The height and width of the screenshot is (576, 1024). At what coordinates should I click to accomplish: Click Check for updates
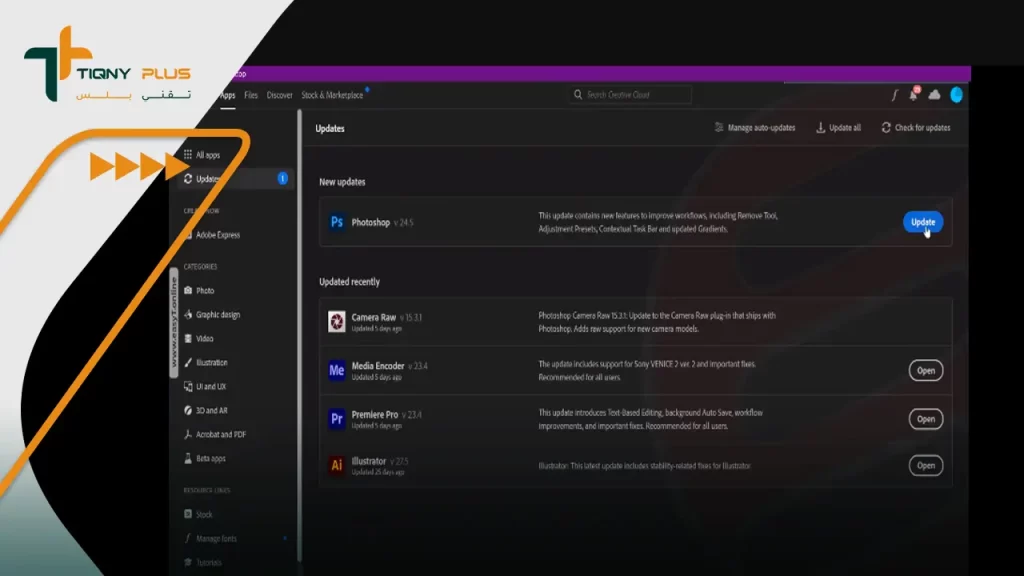pos(916,128)
